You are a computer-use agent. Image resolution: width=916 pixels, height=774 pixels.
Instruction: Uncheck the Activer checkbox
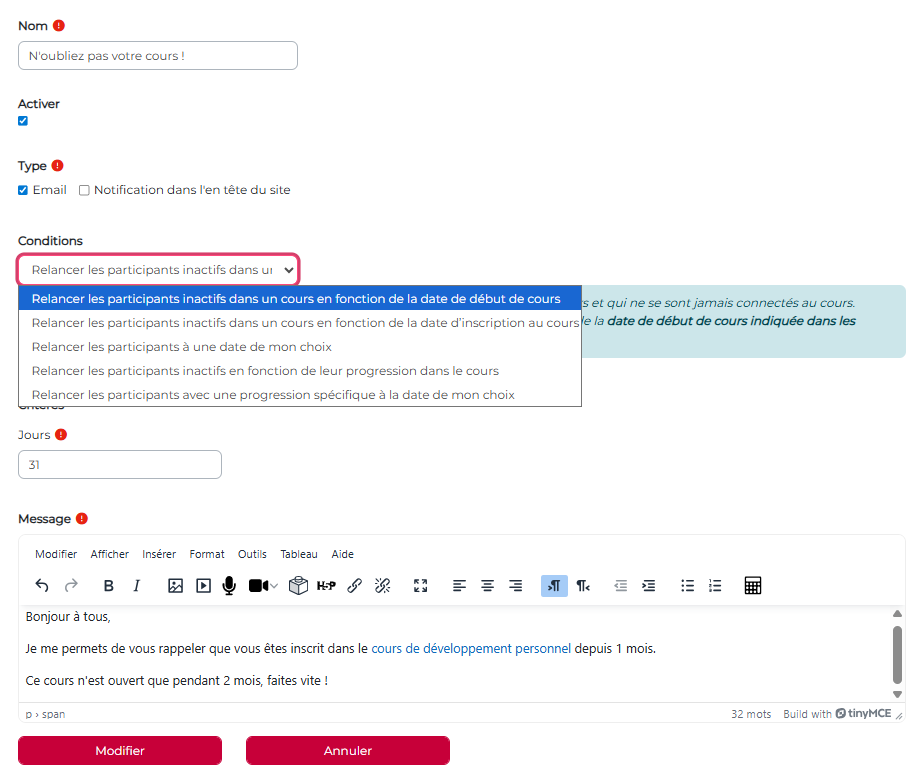(23, 121)
